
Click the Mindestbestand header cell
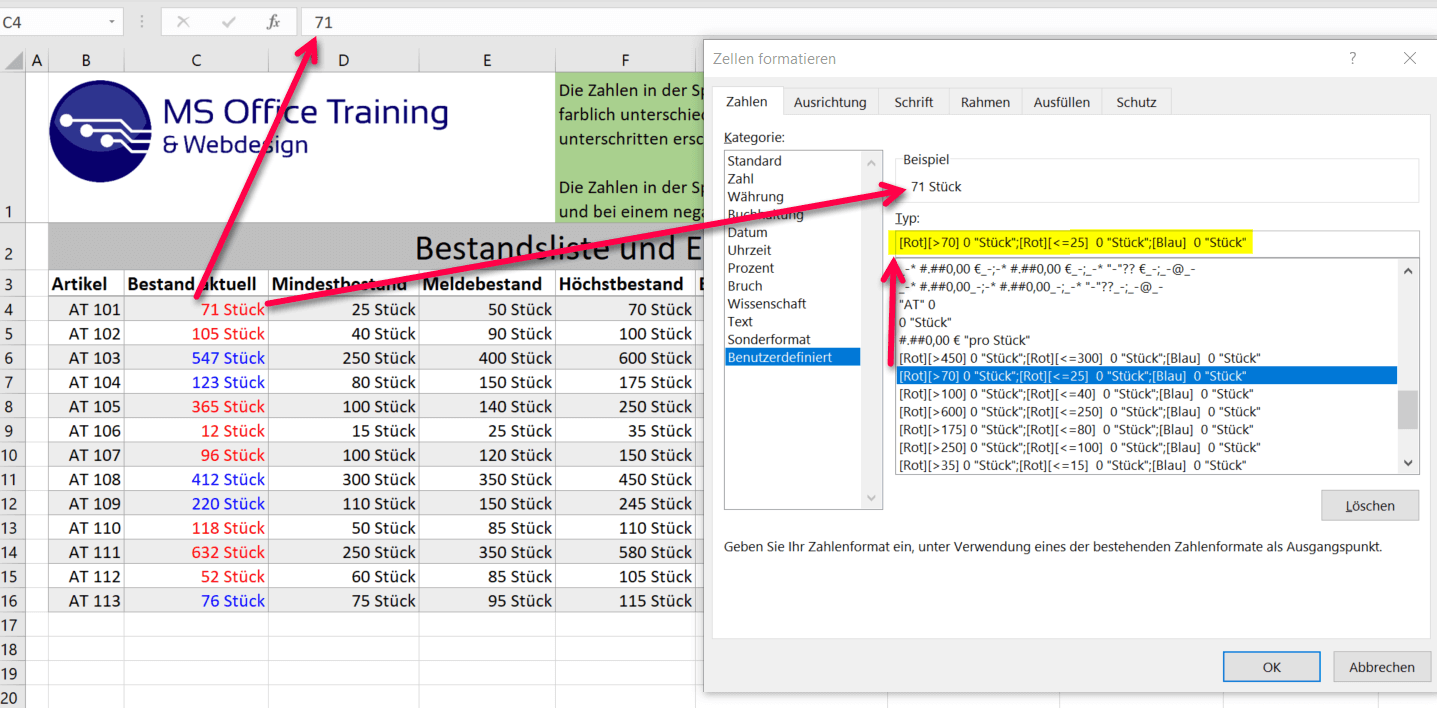tap(343, 284)
